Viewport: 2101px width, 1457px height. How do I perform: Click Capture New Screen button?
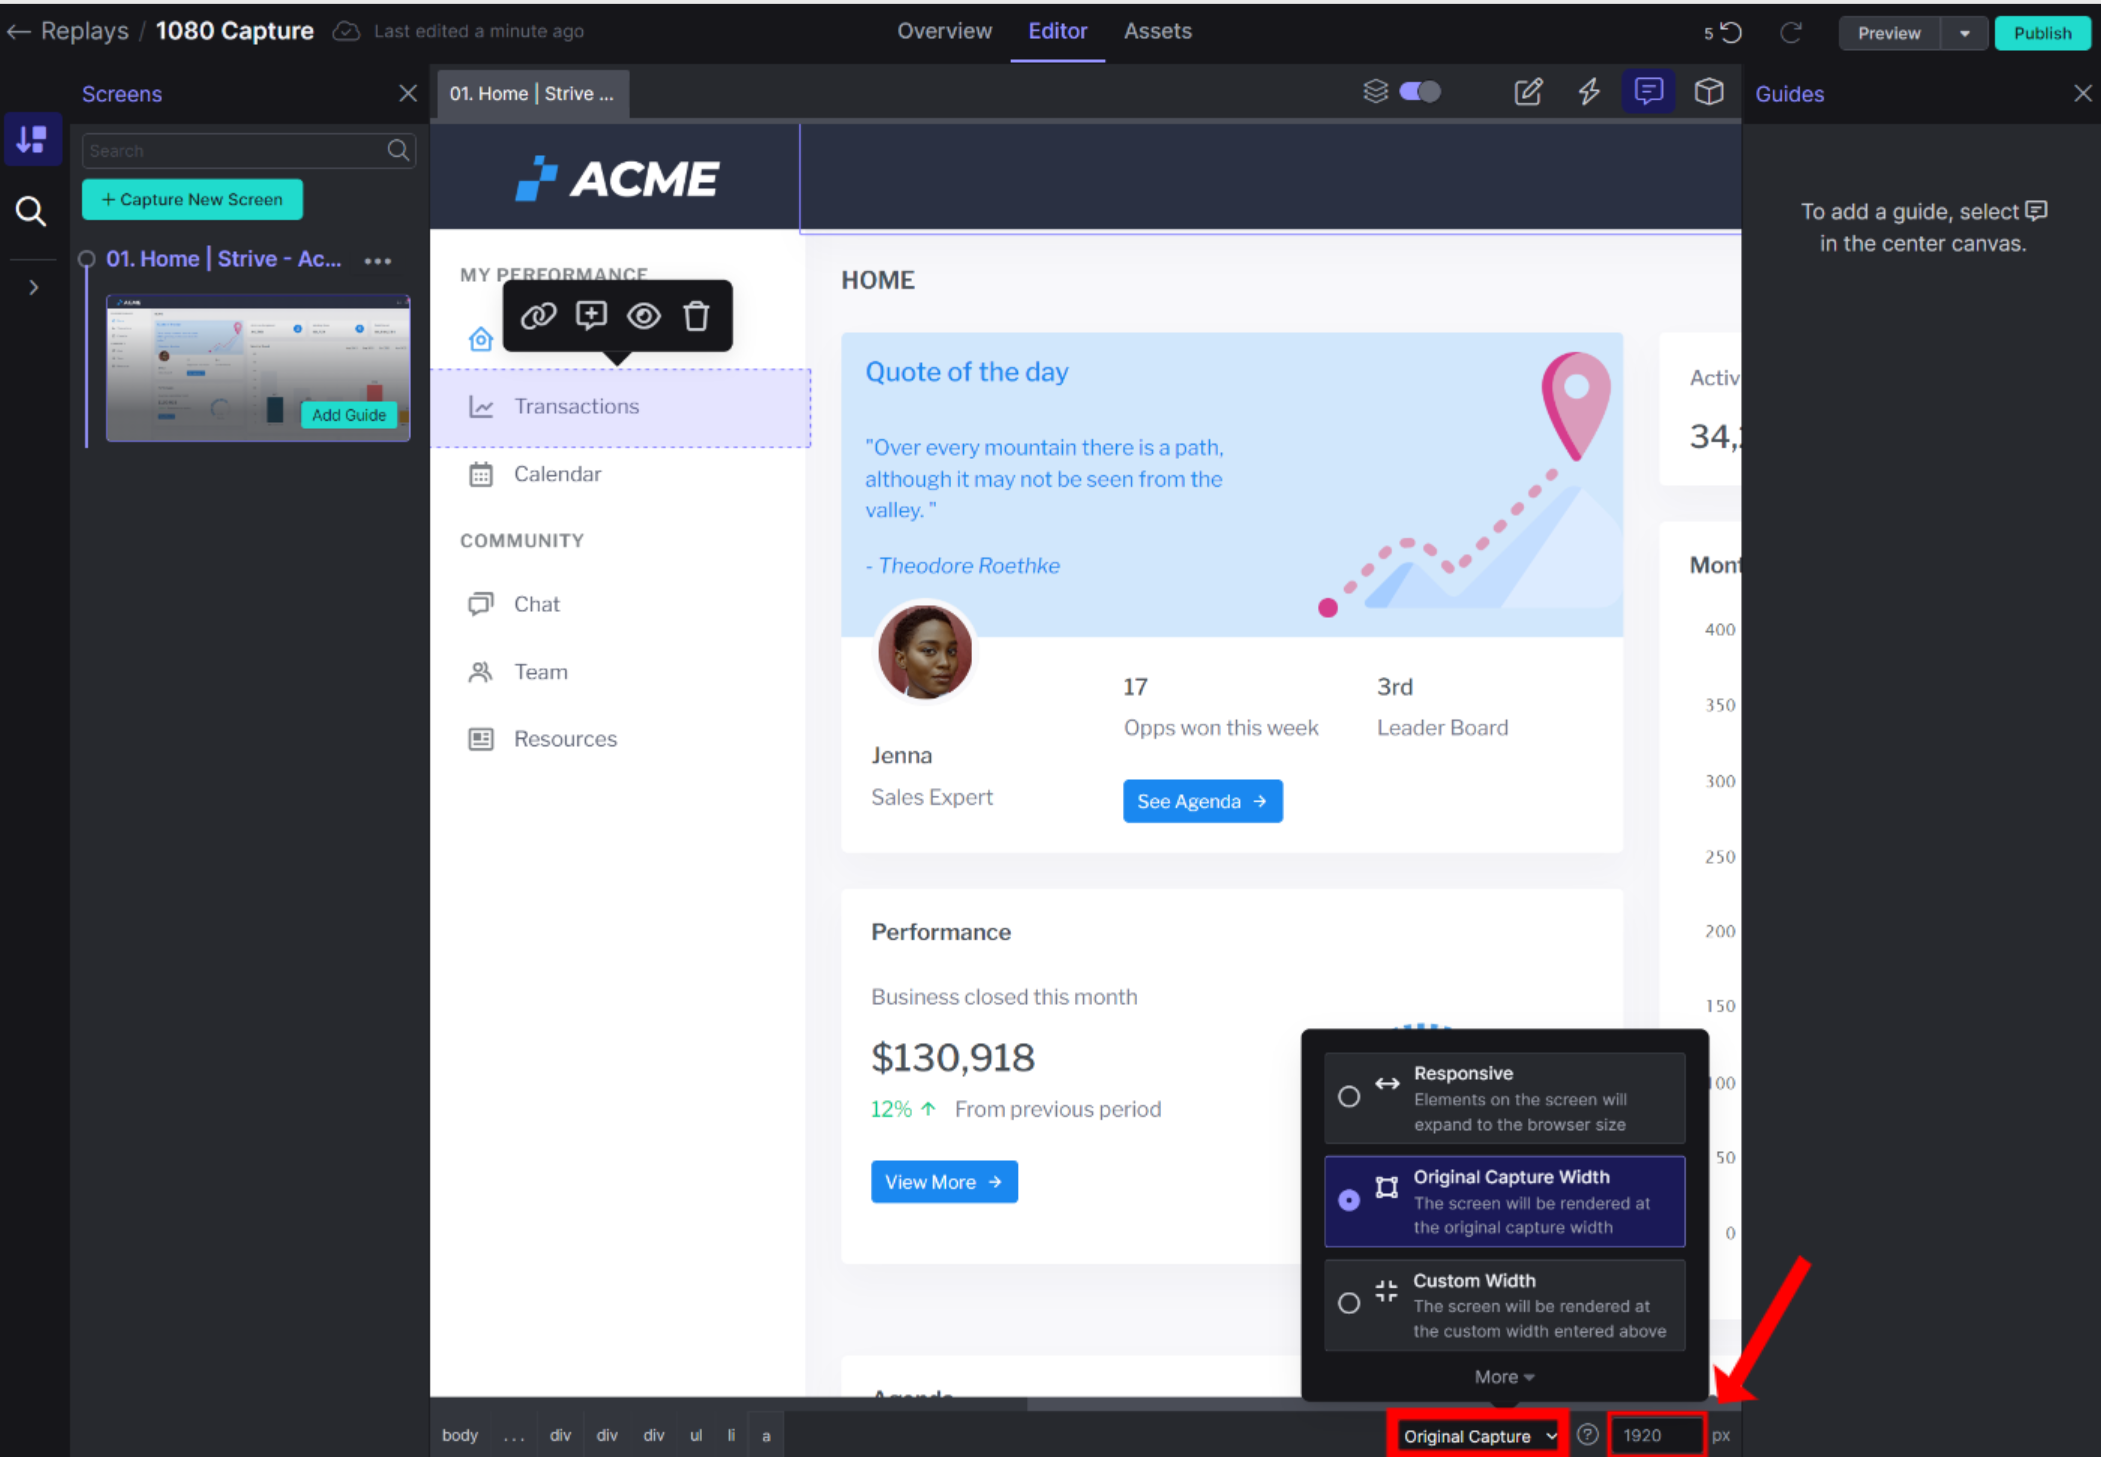click(x=192, y=199)
